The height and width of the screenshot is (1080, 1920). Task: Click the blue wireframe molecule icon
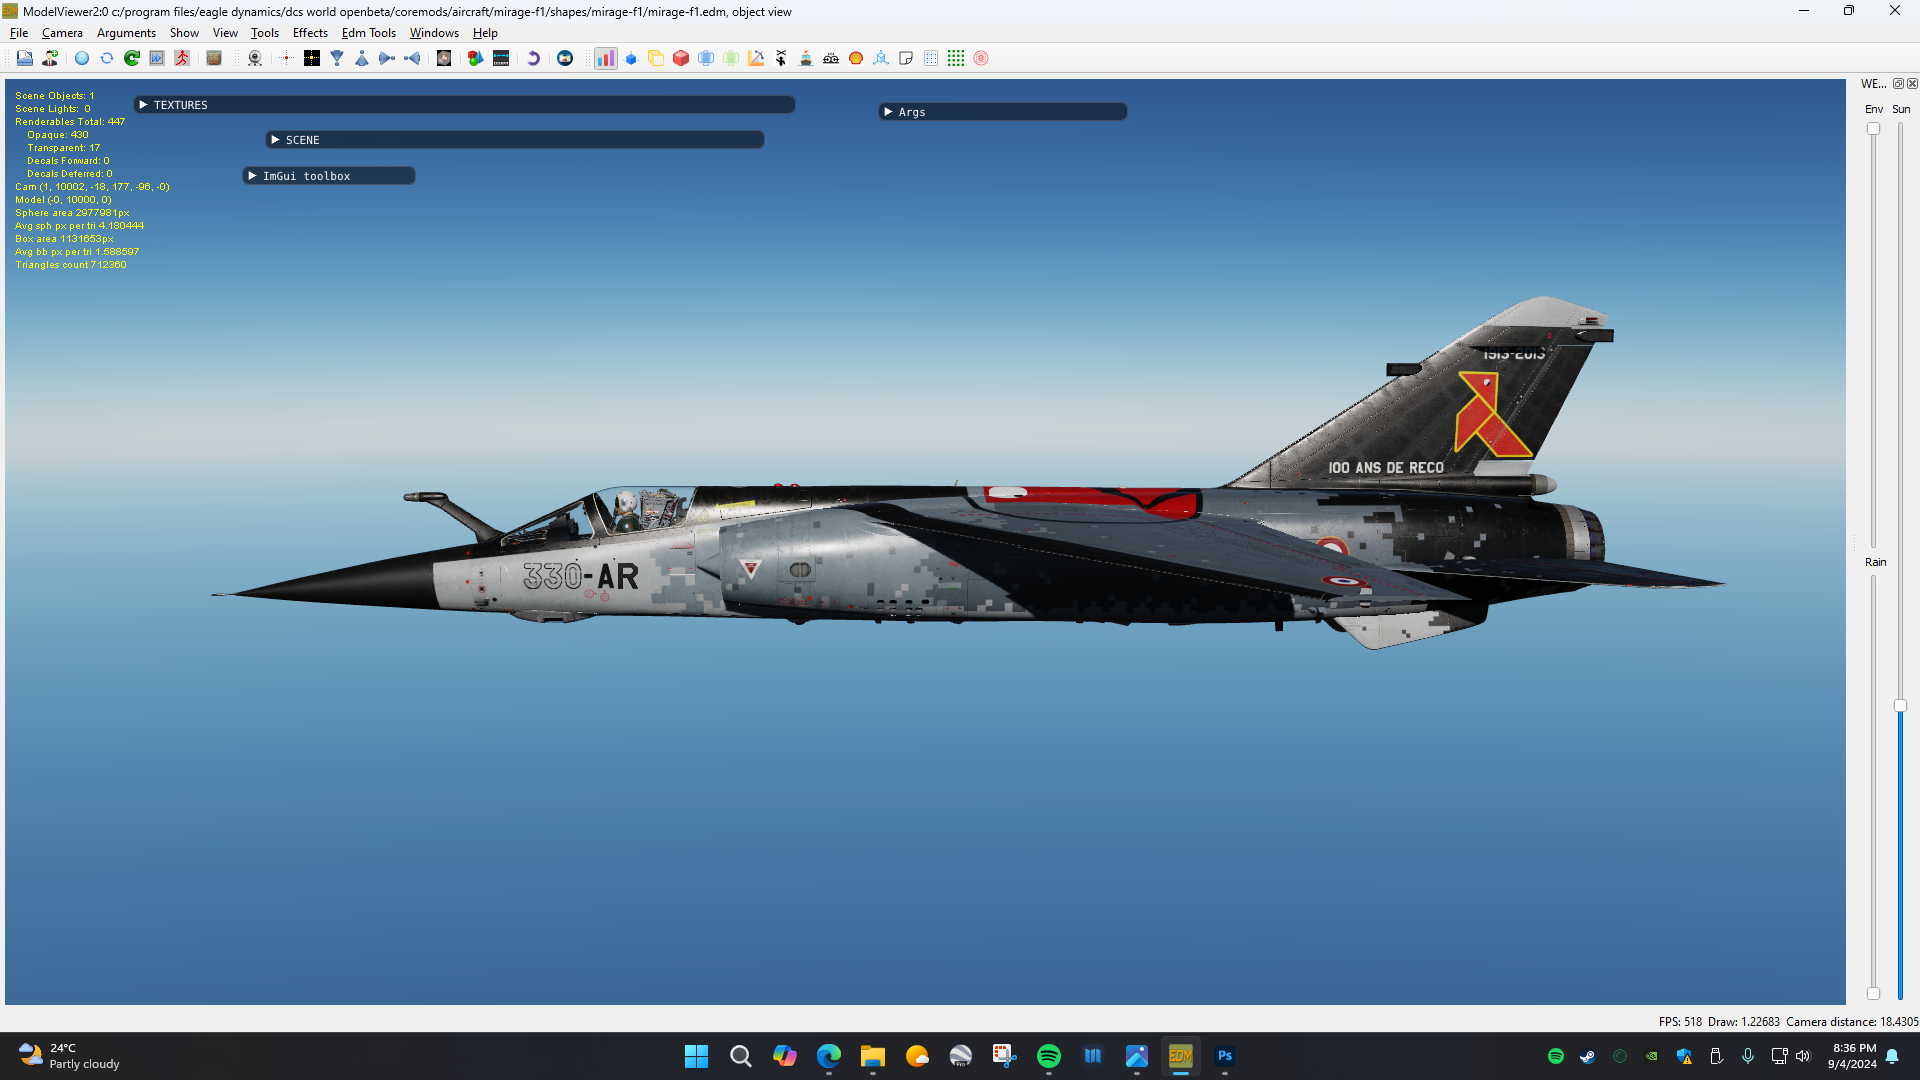tap(881, 58)
